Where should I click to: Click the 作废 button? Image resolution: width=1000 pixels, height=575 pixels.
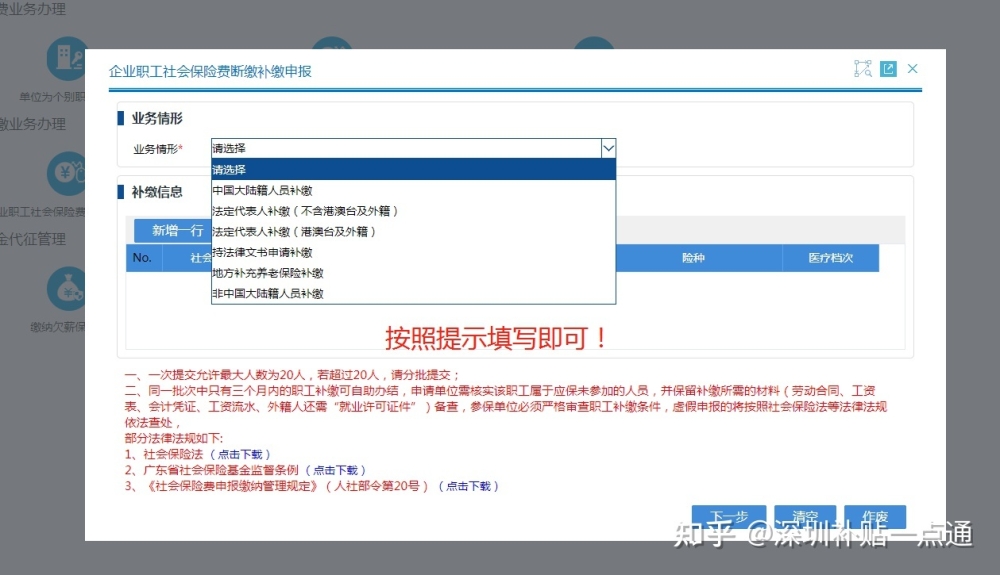coord(875,517)
